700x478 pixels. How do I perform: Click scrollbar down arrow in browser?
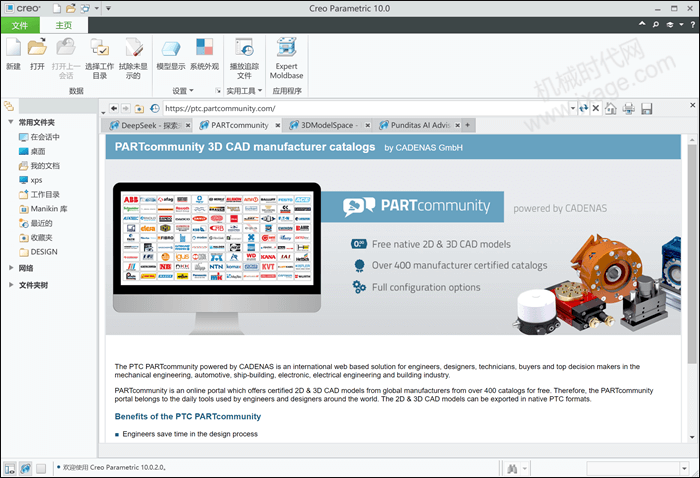pos(692,437)
